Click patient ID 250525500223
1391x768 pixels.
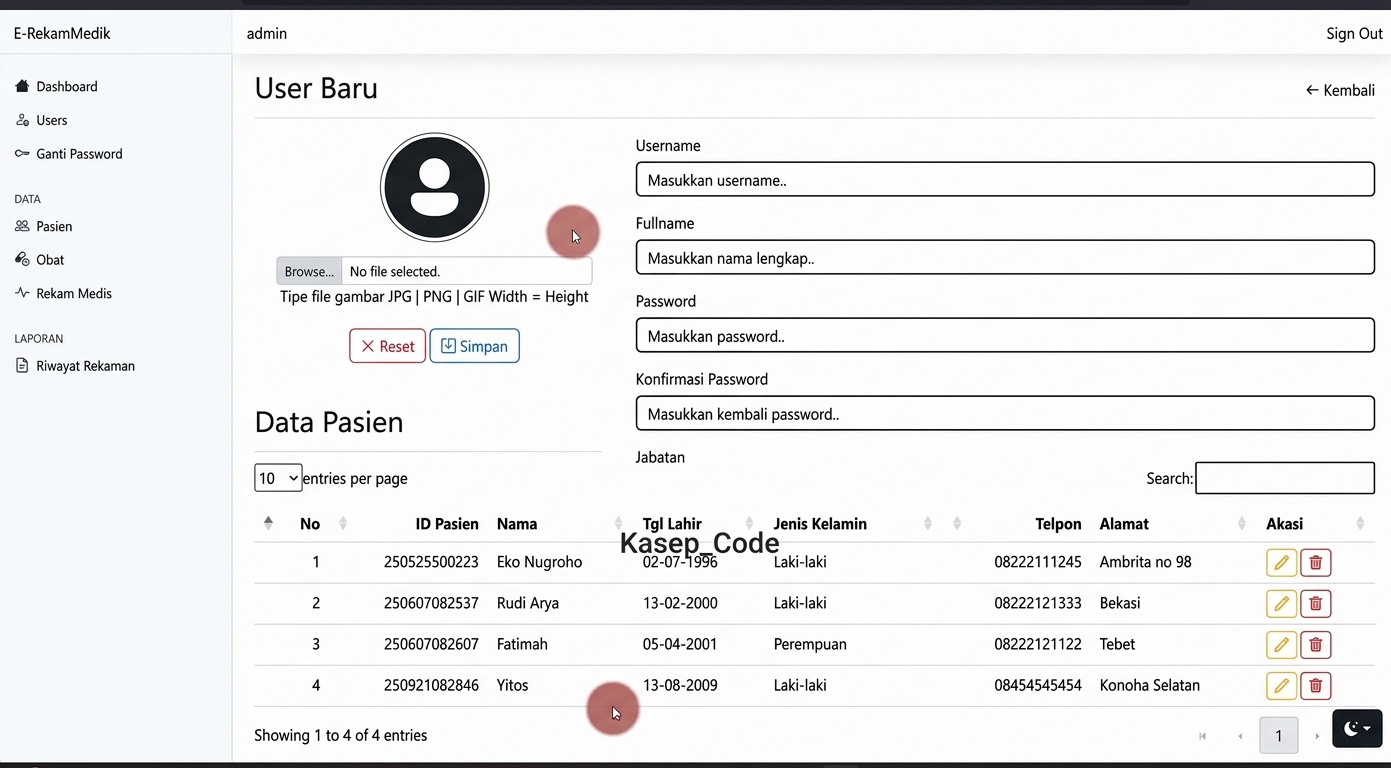[x=431, y=562]
